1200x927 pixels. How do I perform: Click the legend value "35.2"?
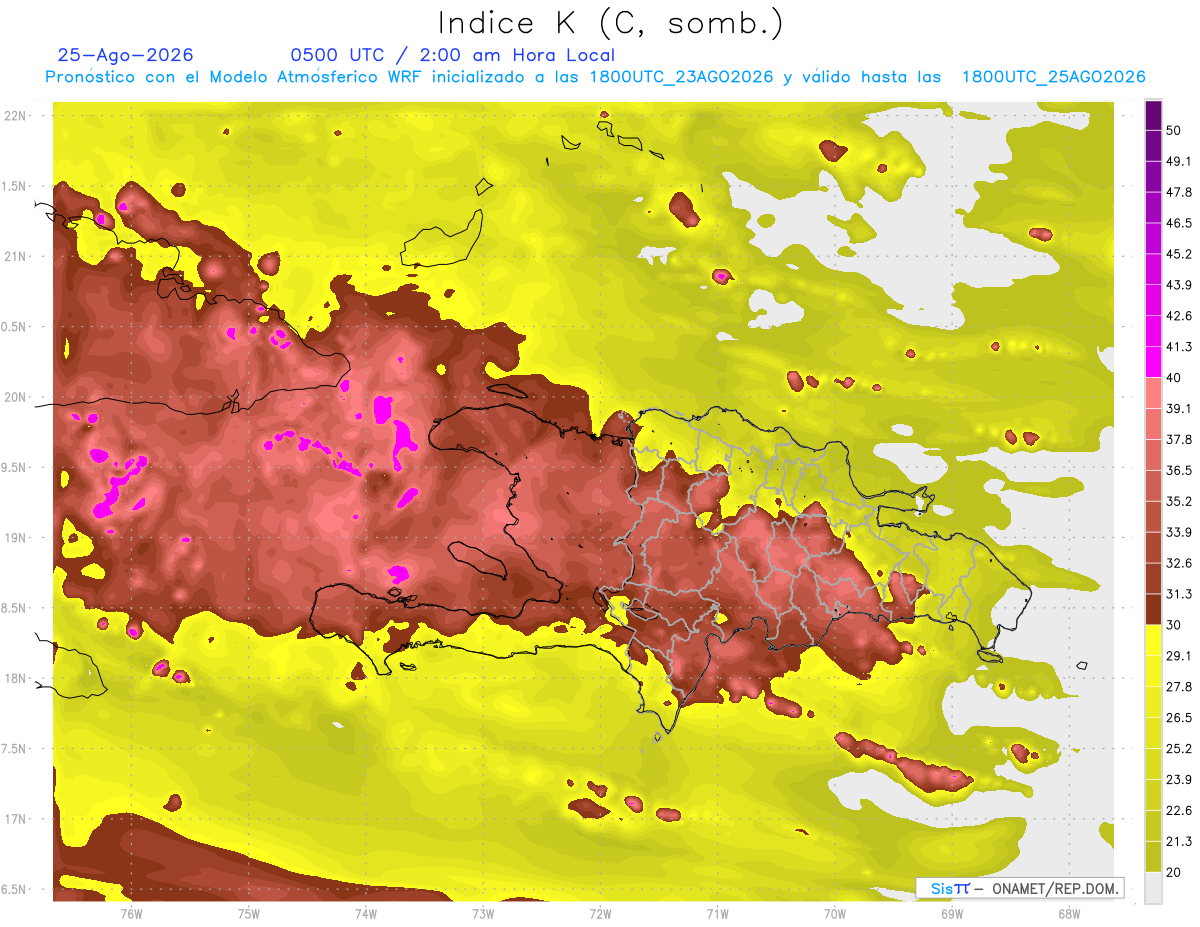[1179, 501]
